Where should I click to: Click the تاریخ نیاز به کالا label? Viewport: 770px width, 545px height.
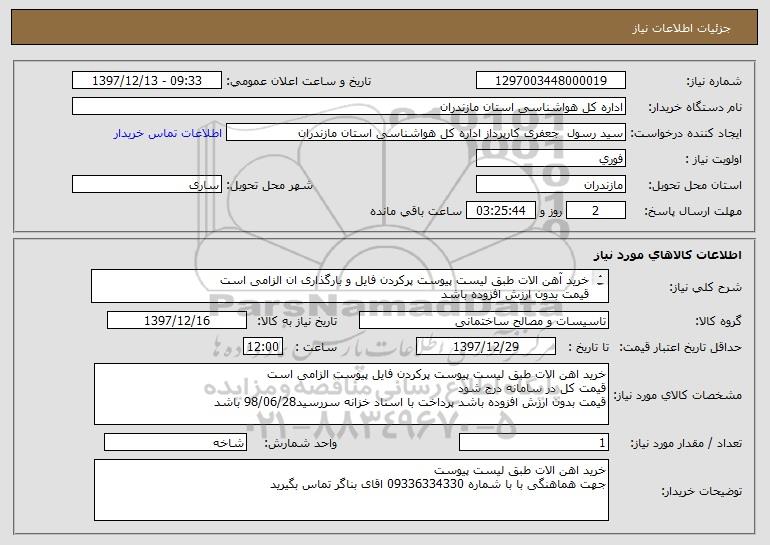[297, 322]
